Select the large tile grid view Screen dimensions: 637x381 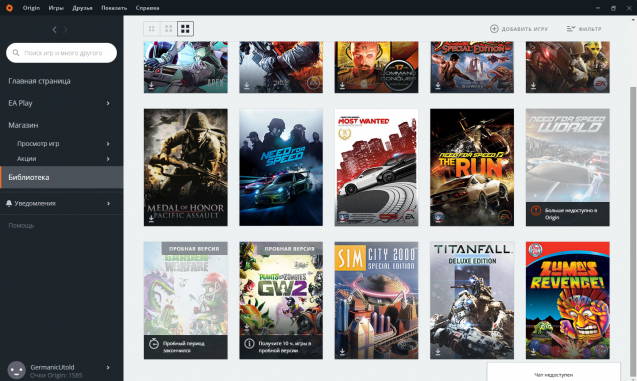click(x=185, y=29)
